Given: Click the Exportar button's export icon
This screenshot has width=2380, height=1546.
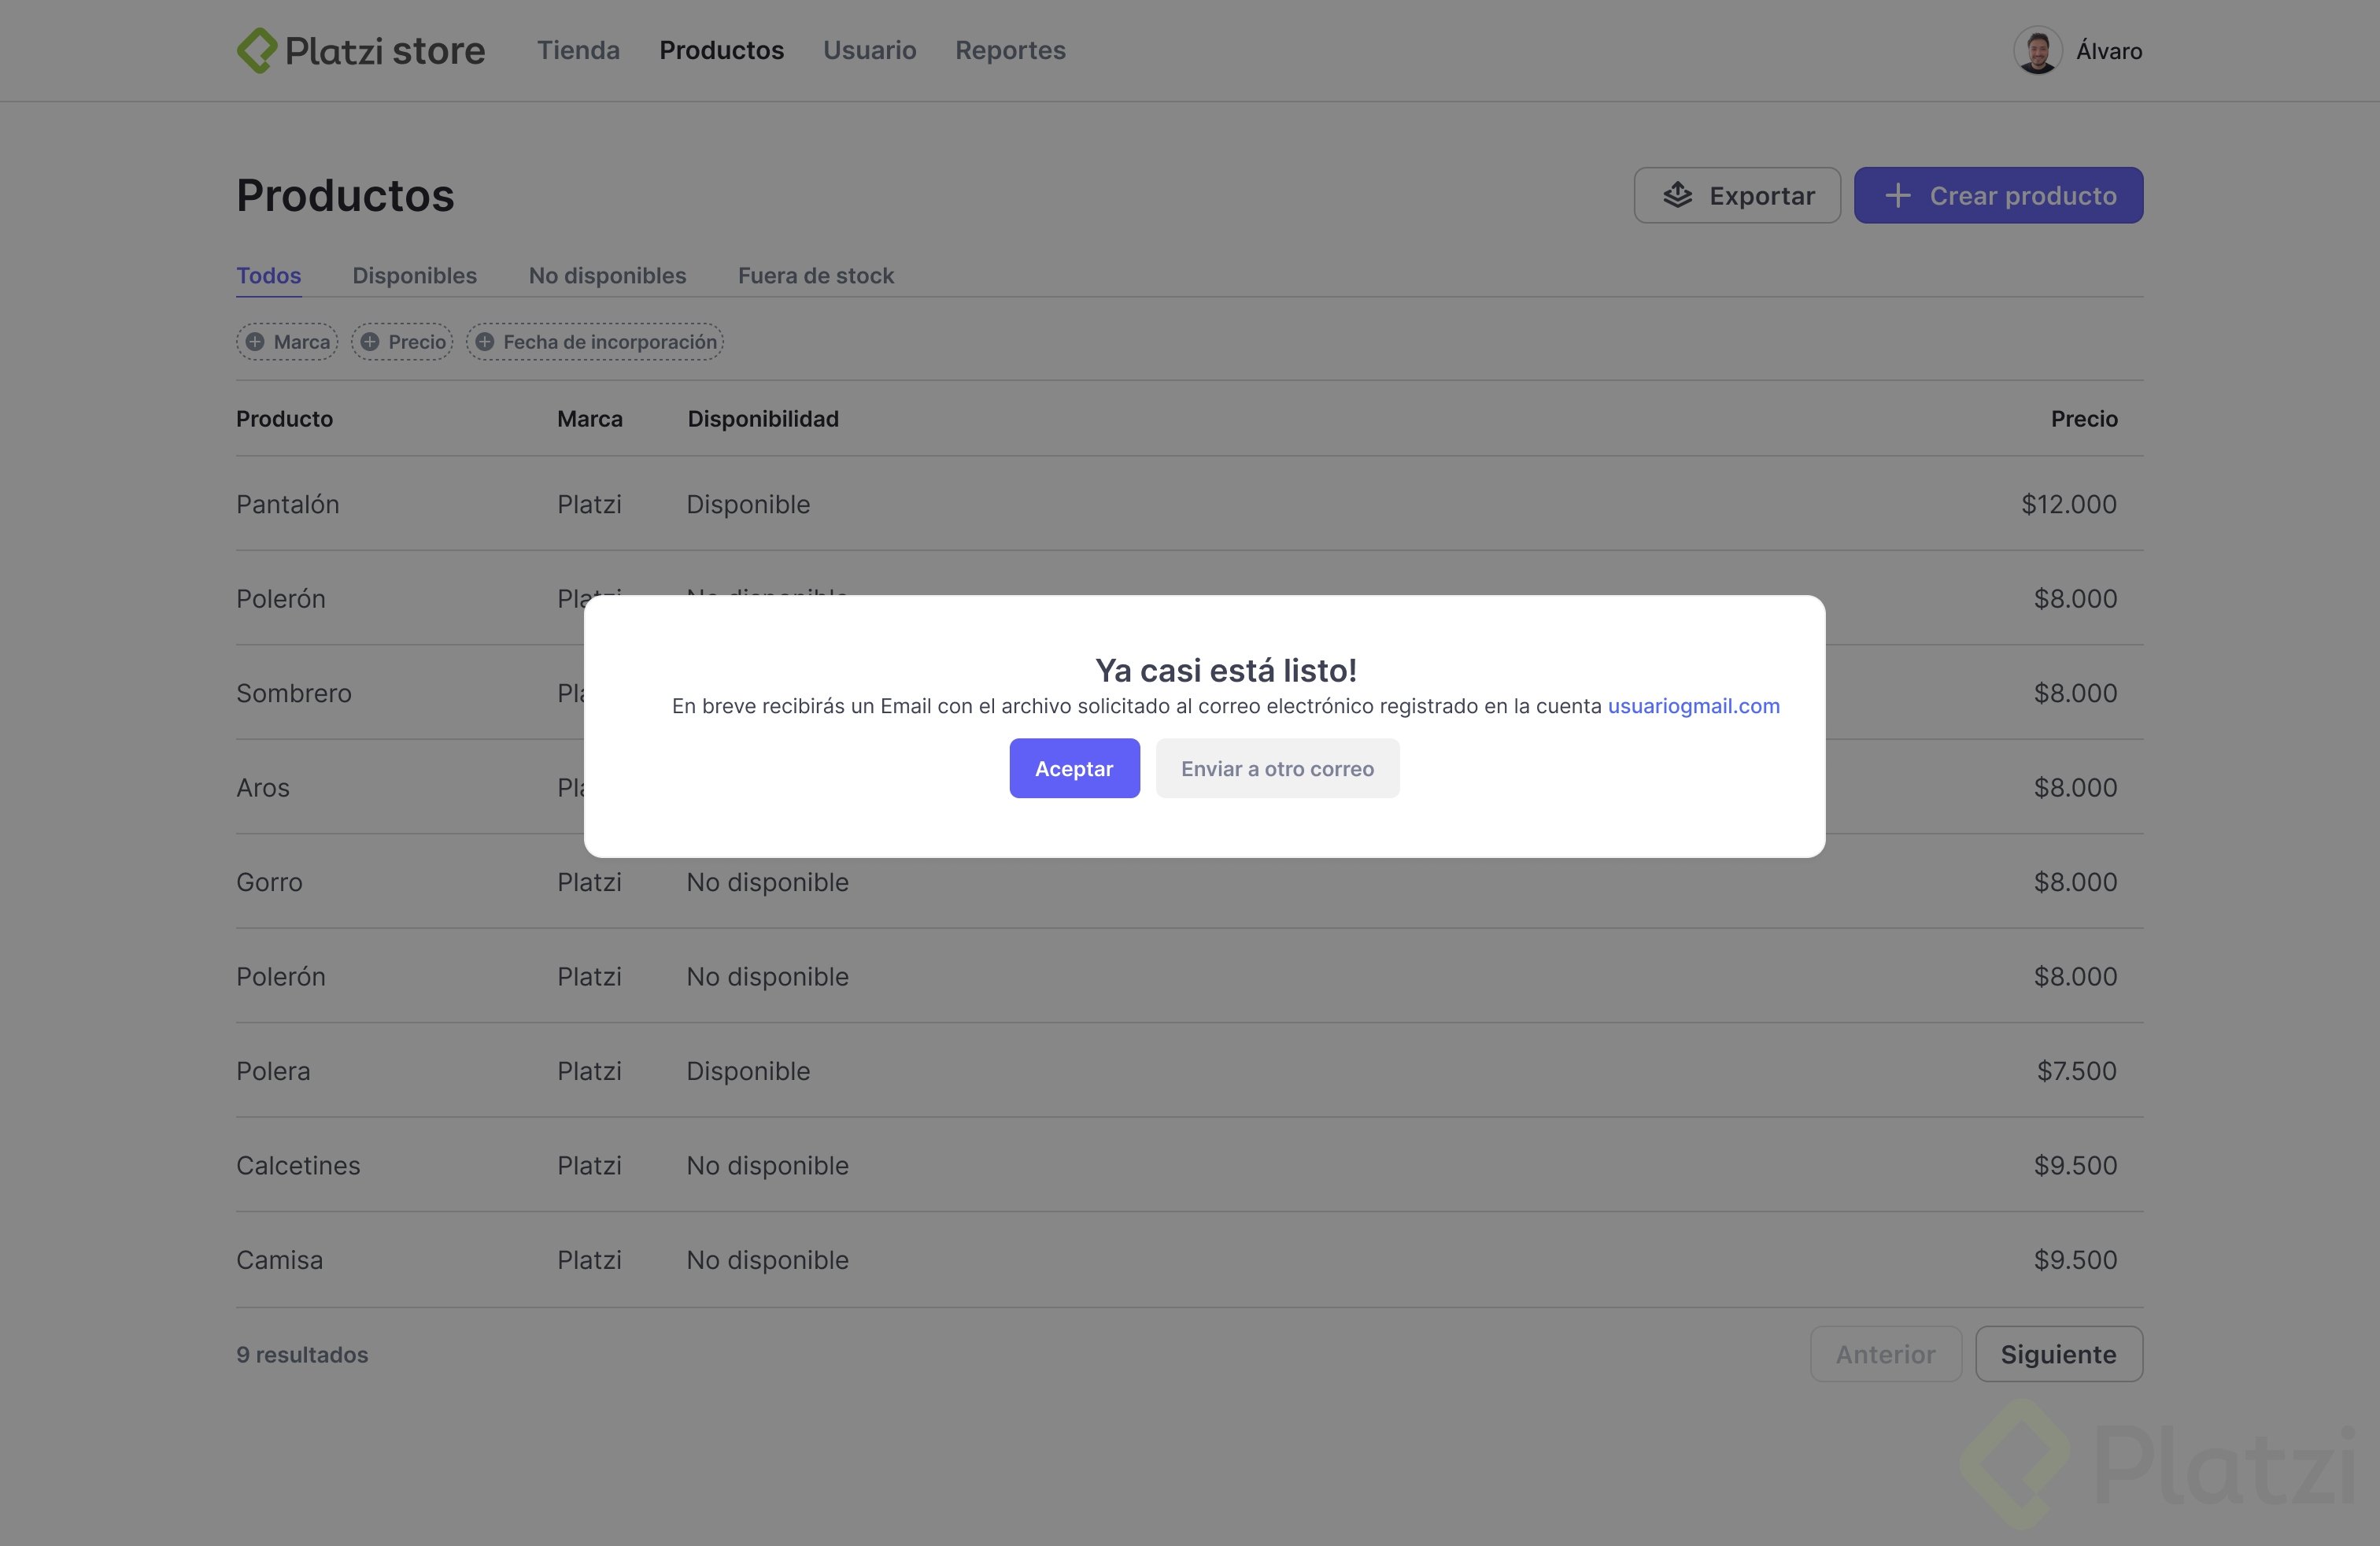Looking at the screenshot, I should click(x=1678, y=195).
